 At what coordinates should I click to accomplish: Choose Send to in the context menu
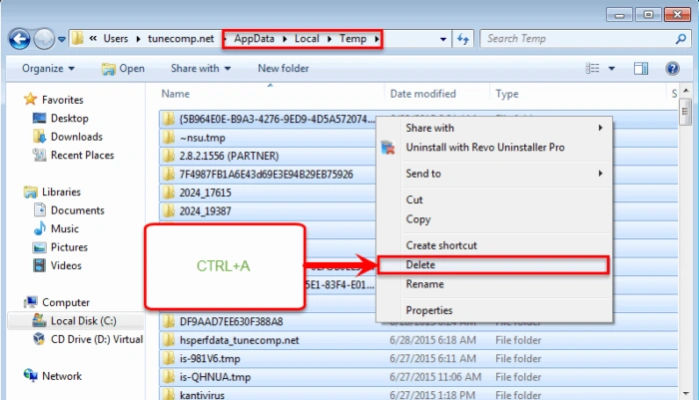(x=494, y=173)
